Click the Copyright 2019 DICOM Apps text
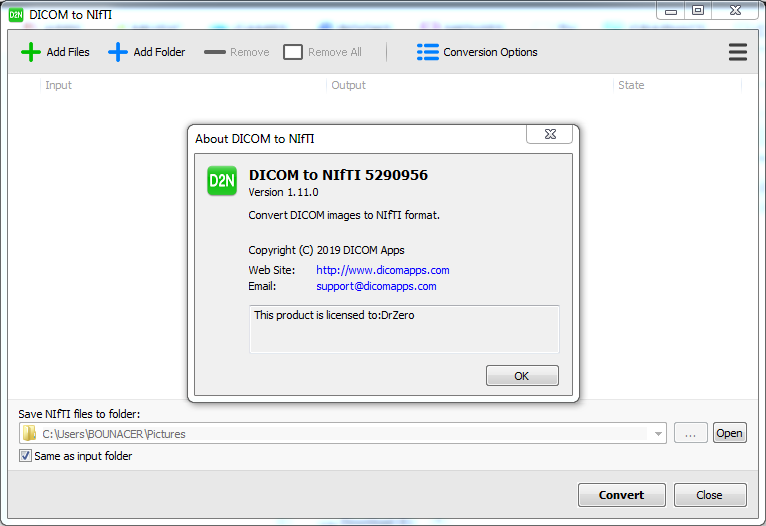The image size is (766, 526). [x=326, y=250]
